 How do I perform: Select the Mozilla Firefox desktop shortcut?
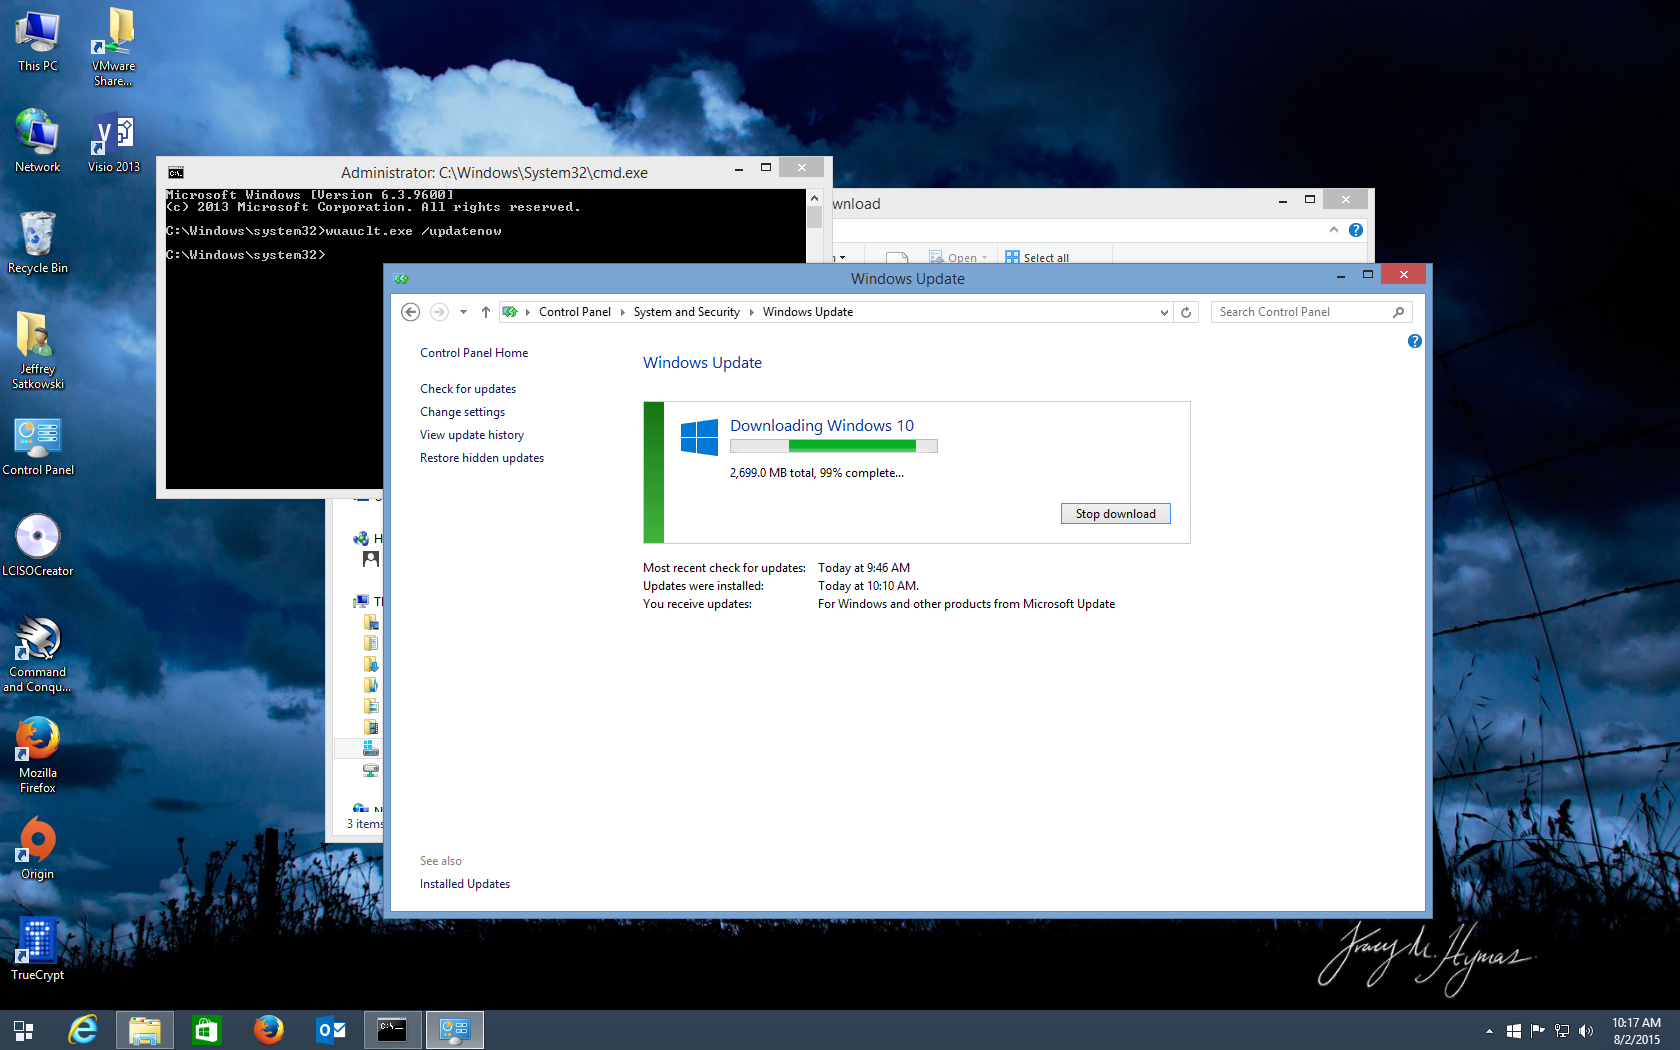38,755
